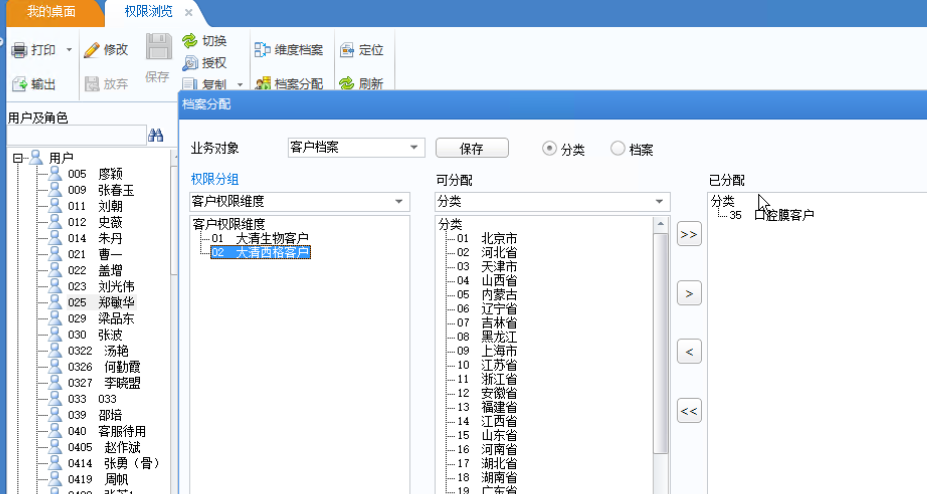Click the 保存 floppy disk toolbar icon
Screen dimensions: 927x494
tap(158, 47)
